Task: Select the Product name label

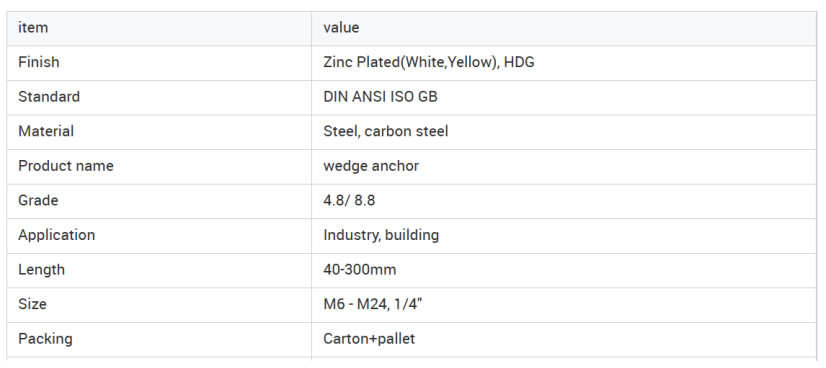Action: point(66,166)
